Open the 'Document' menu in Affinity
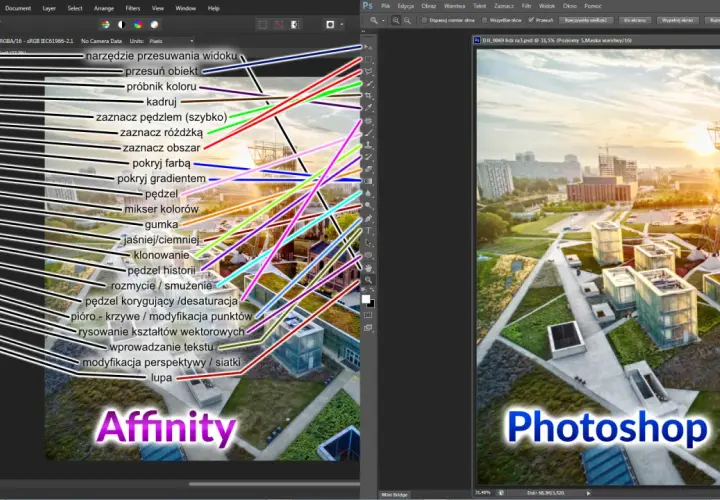The image size is (720, 500). pyautogui.click(x=18, y=8)
